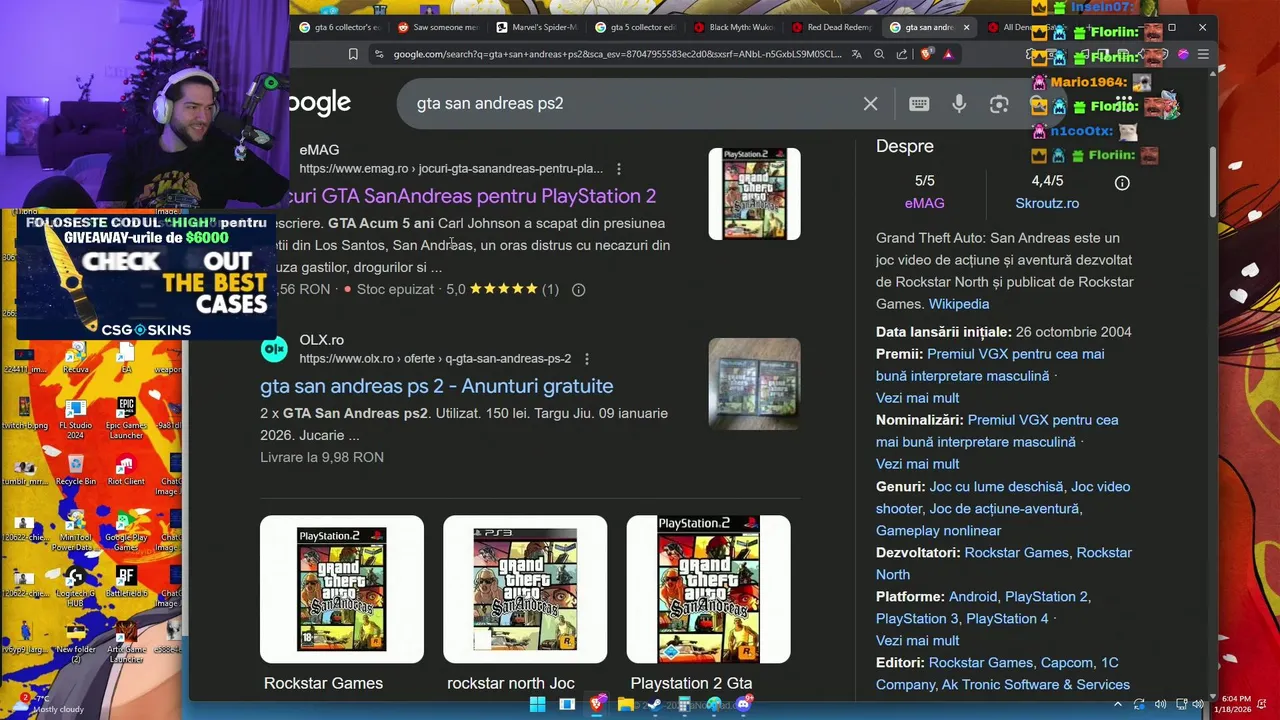1280x720 pixels.
Task: Open Brave's main hamburger menu
Action: pos(1203,54)
